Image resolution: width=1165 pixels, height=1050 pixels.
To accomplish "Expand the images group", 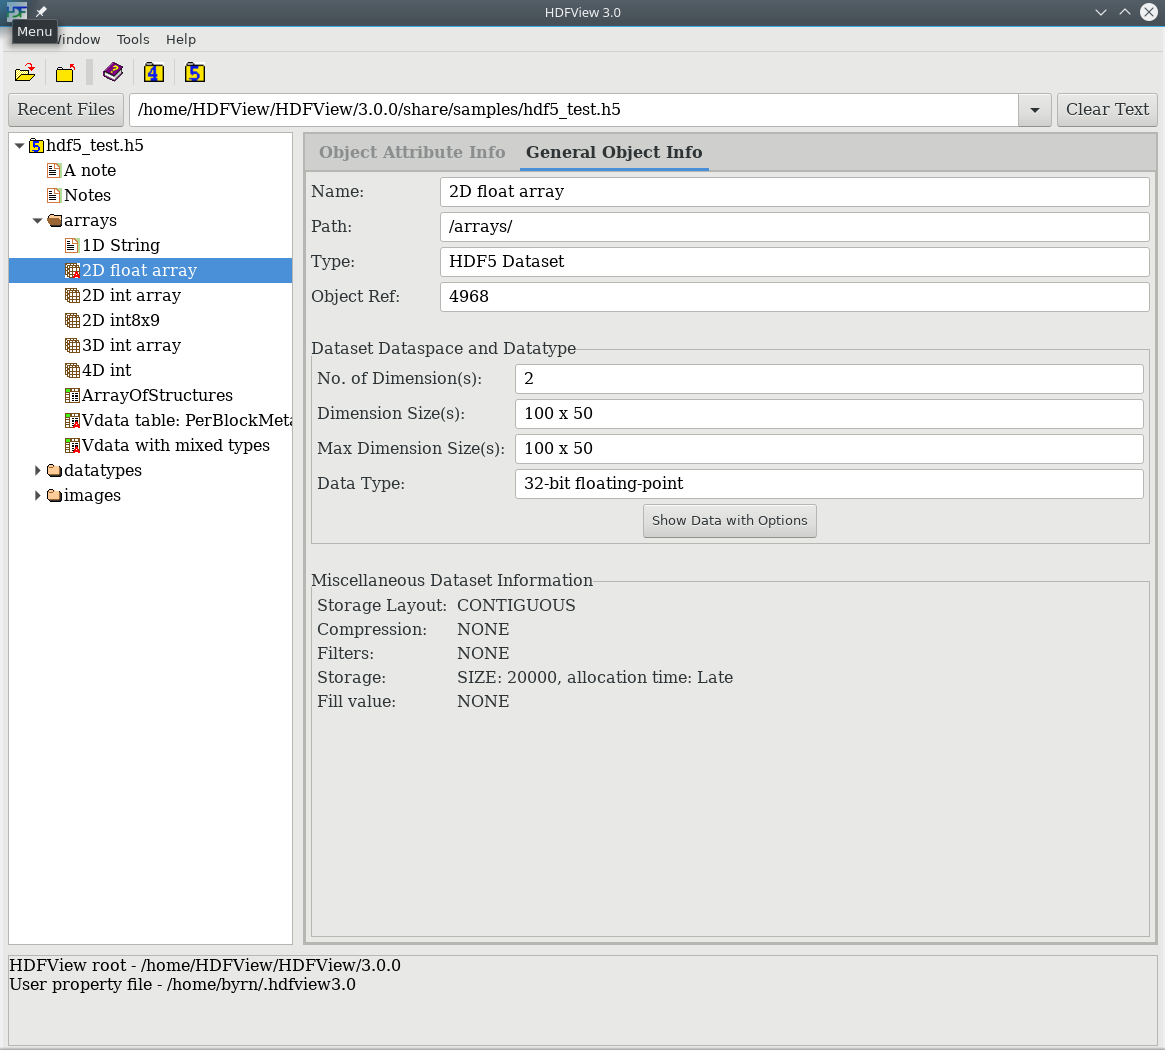I will [37, 496].
